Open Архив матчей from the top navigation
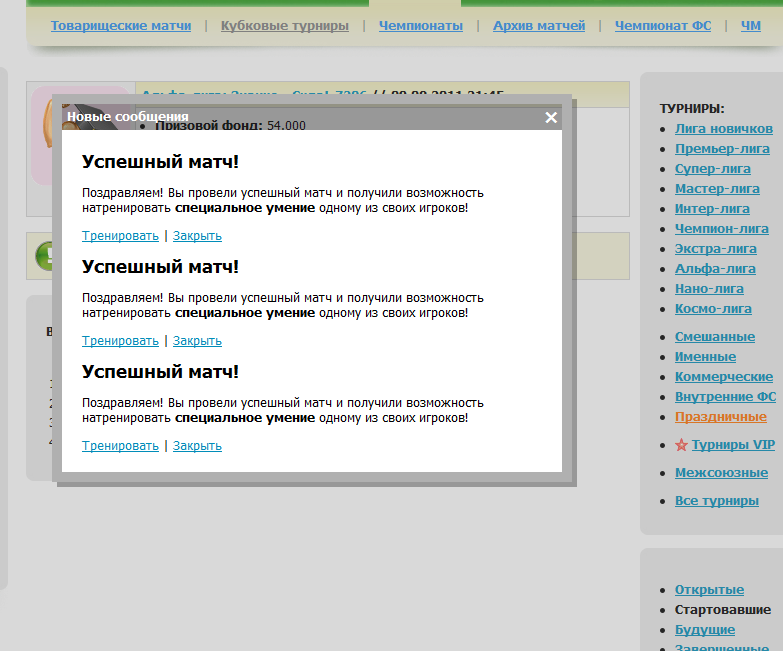The height and width of the screenshot is (651, 783). (x=539, y=25)
